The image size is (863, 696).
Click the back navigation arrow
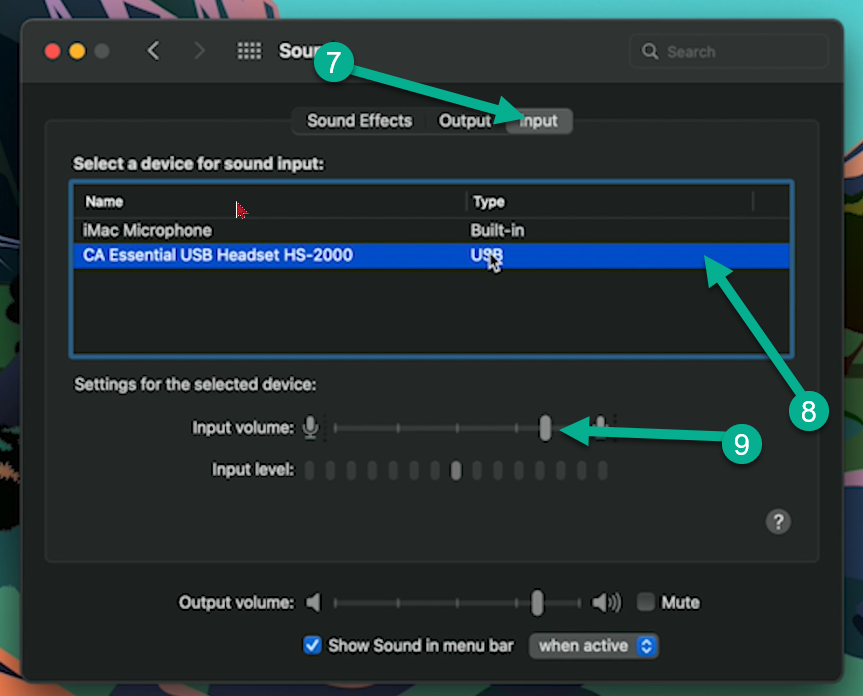(151, 50)
